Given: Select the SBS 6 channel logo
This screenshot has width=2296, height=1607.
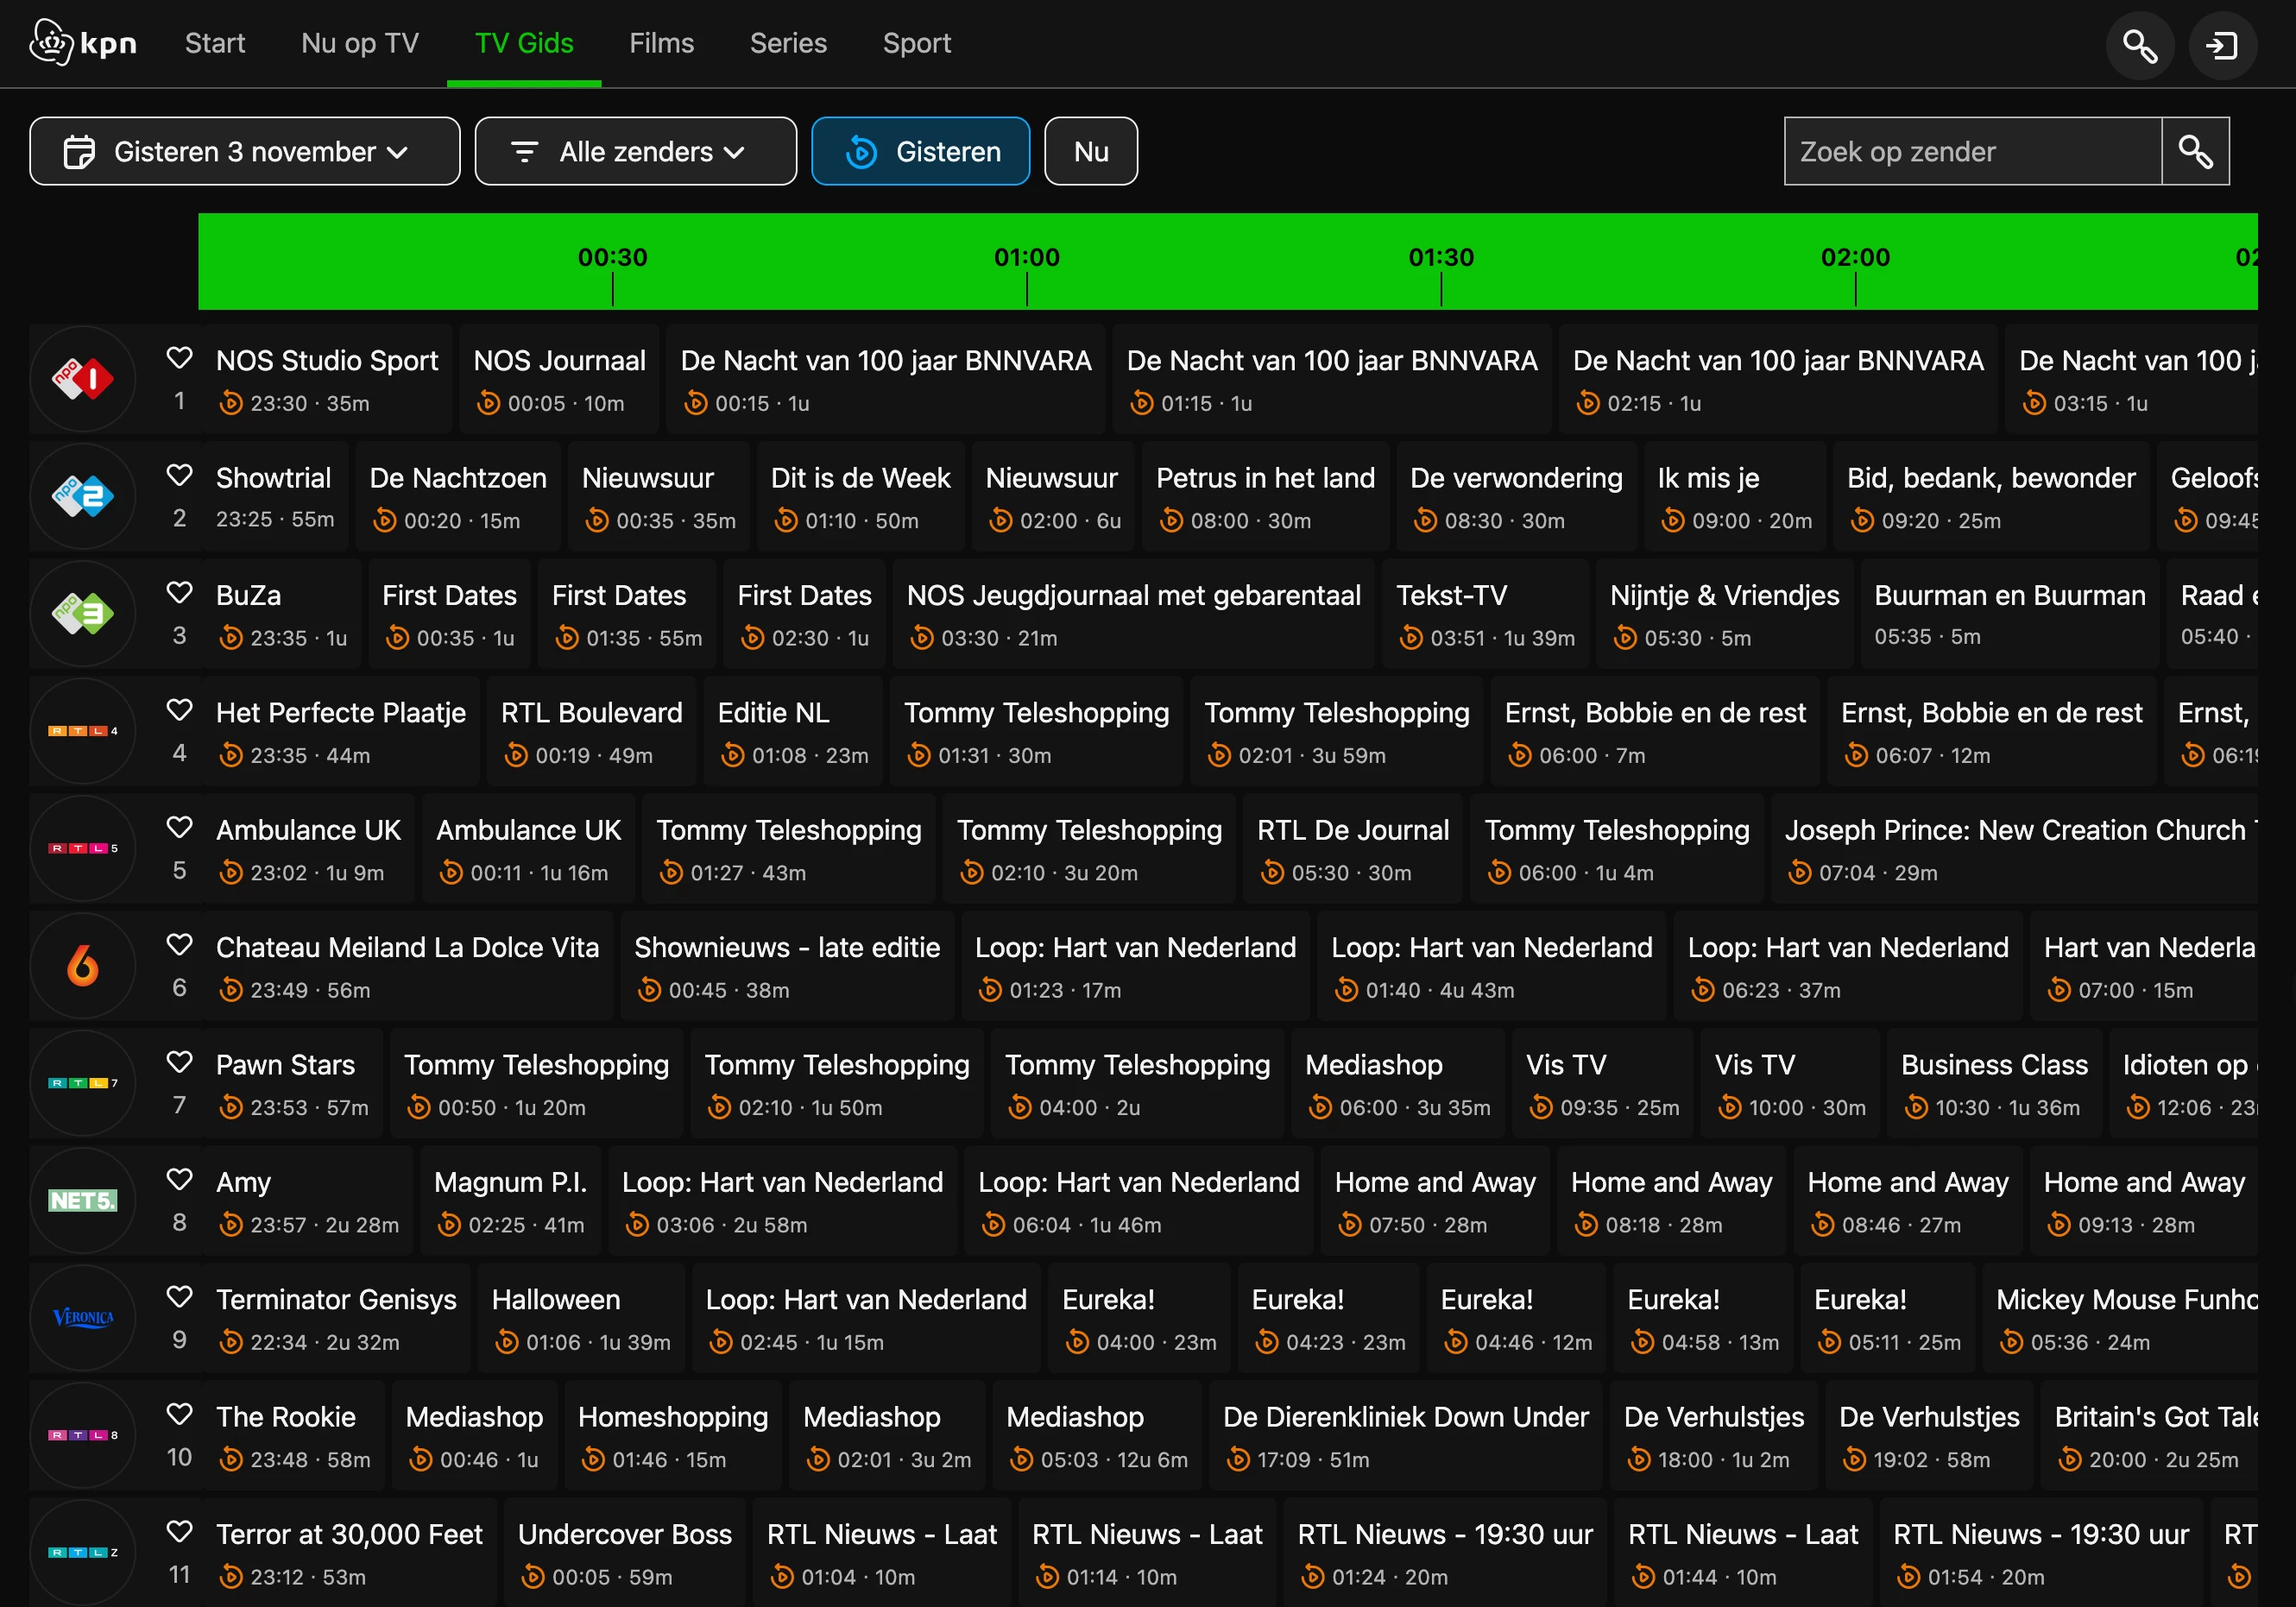Looking at the screenshot, I should click(x=83, y=966).
